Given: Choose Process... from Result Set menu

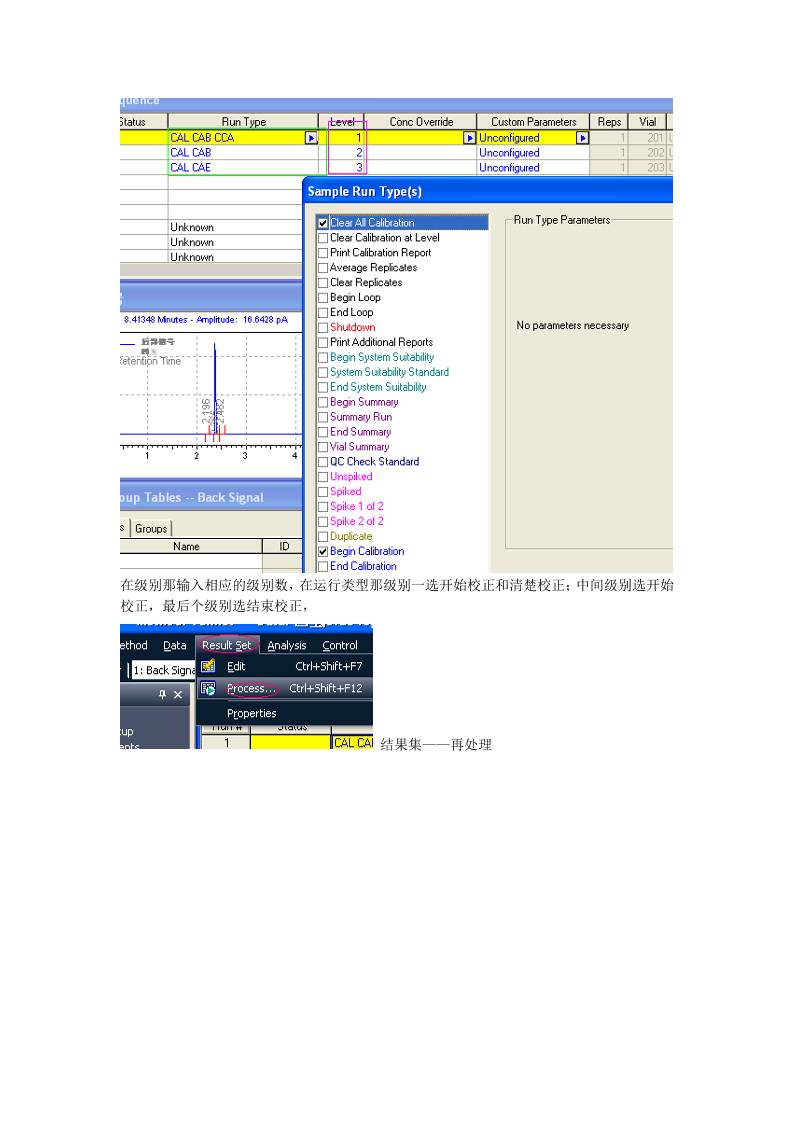Looking at the screenshot, I should [284, 689].
